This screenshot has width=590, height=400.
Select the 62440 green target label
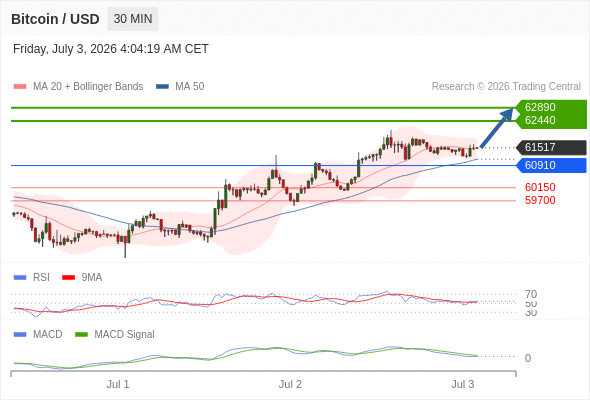pos(540,120)
